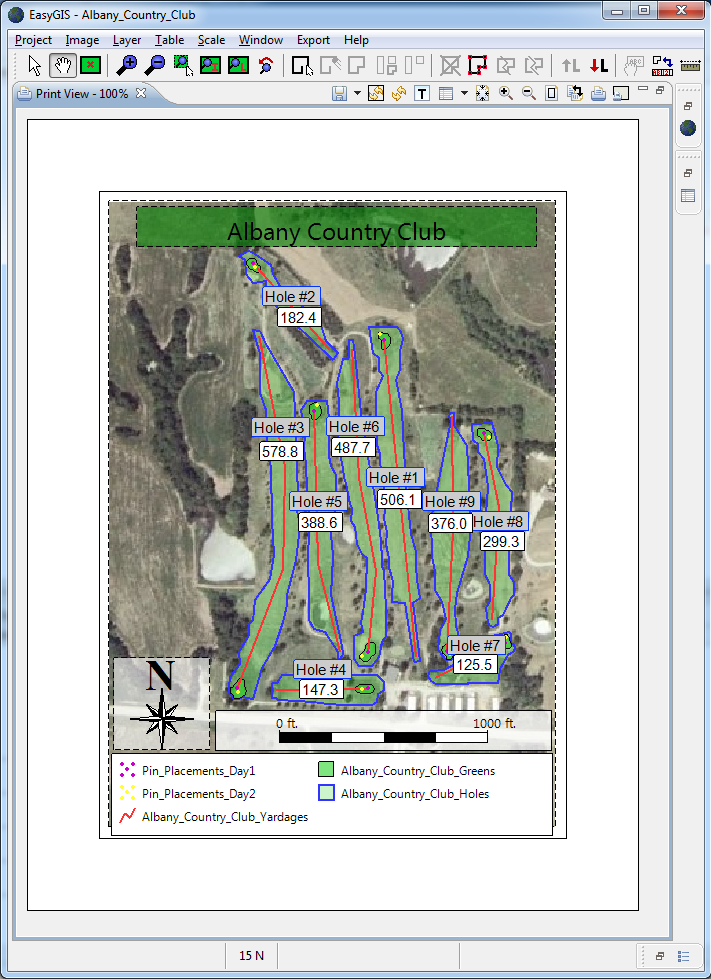Restore the upper right sidebar panel
The width and height of the screenshot is (711, 979).
[688, 106]
